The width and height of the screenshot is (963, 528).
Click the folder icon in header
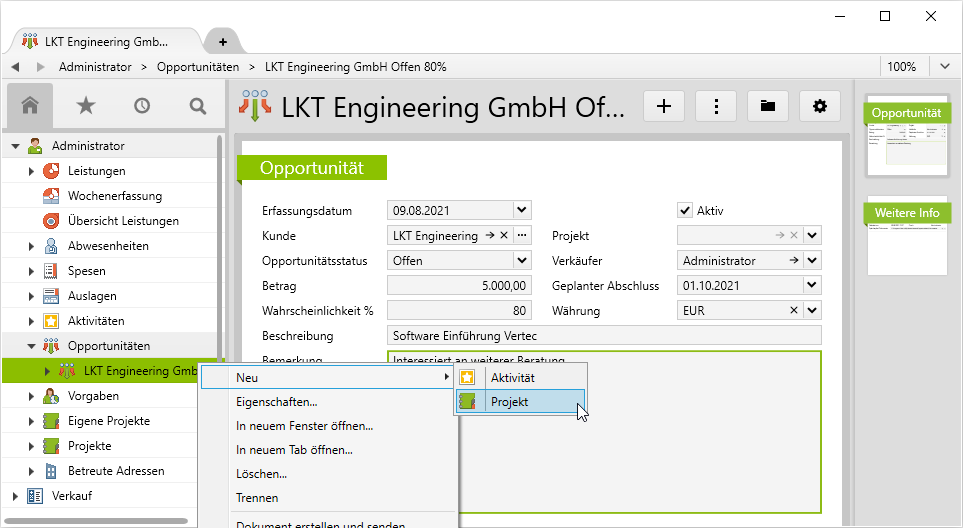coord(768,106)
